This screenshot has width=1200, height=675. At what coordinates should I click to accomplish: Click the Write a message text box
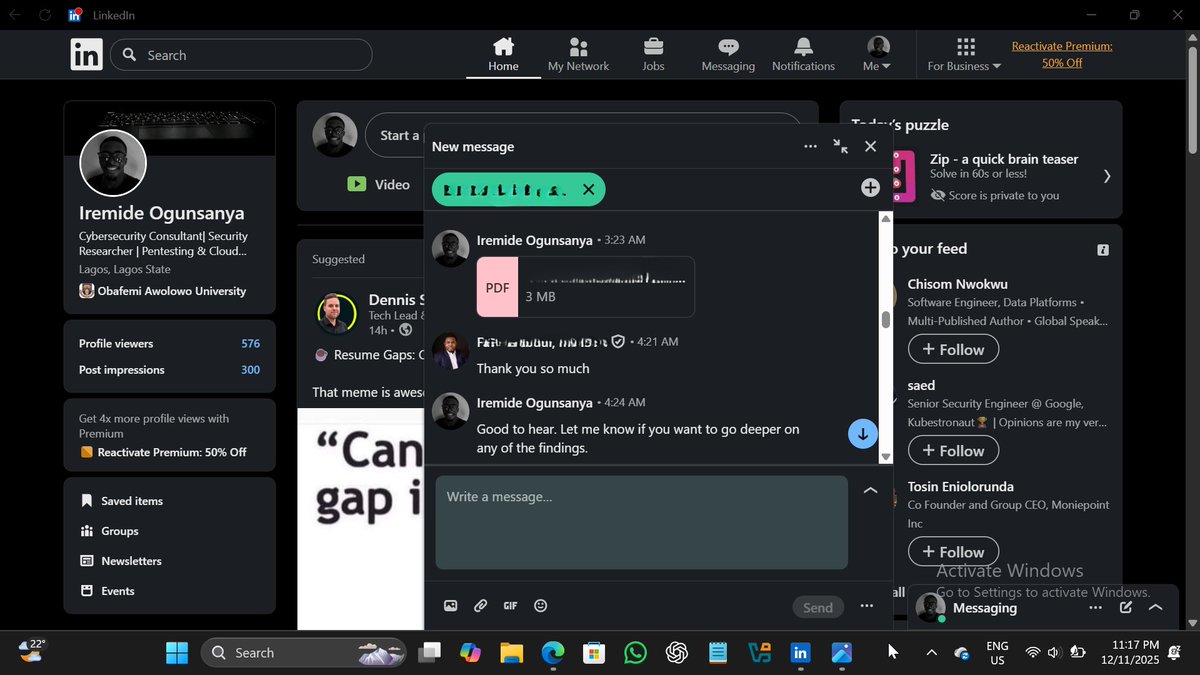coord(641,523)
